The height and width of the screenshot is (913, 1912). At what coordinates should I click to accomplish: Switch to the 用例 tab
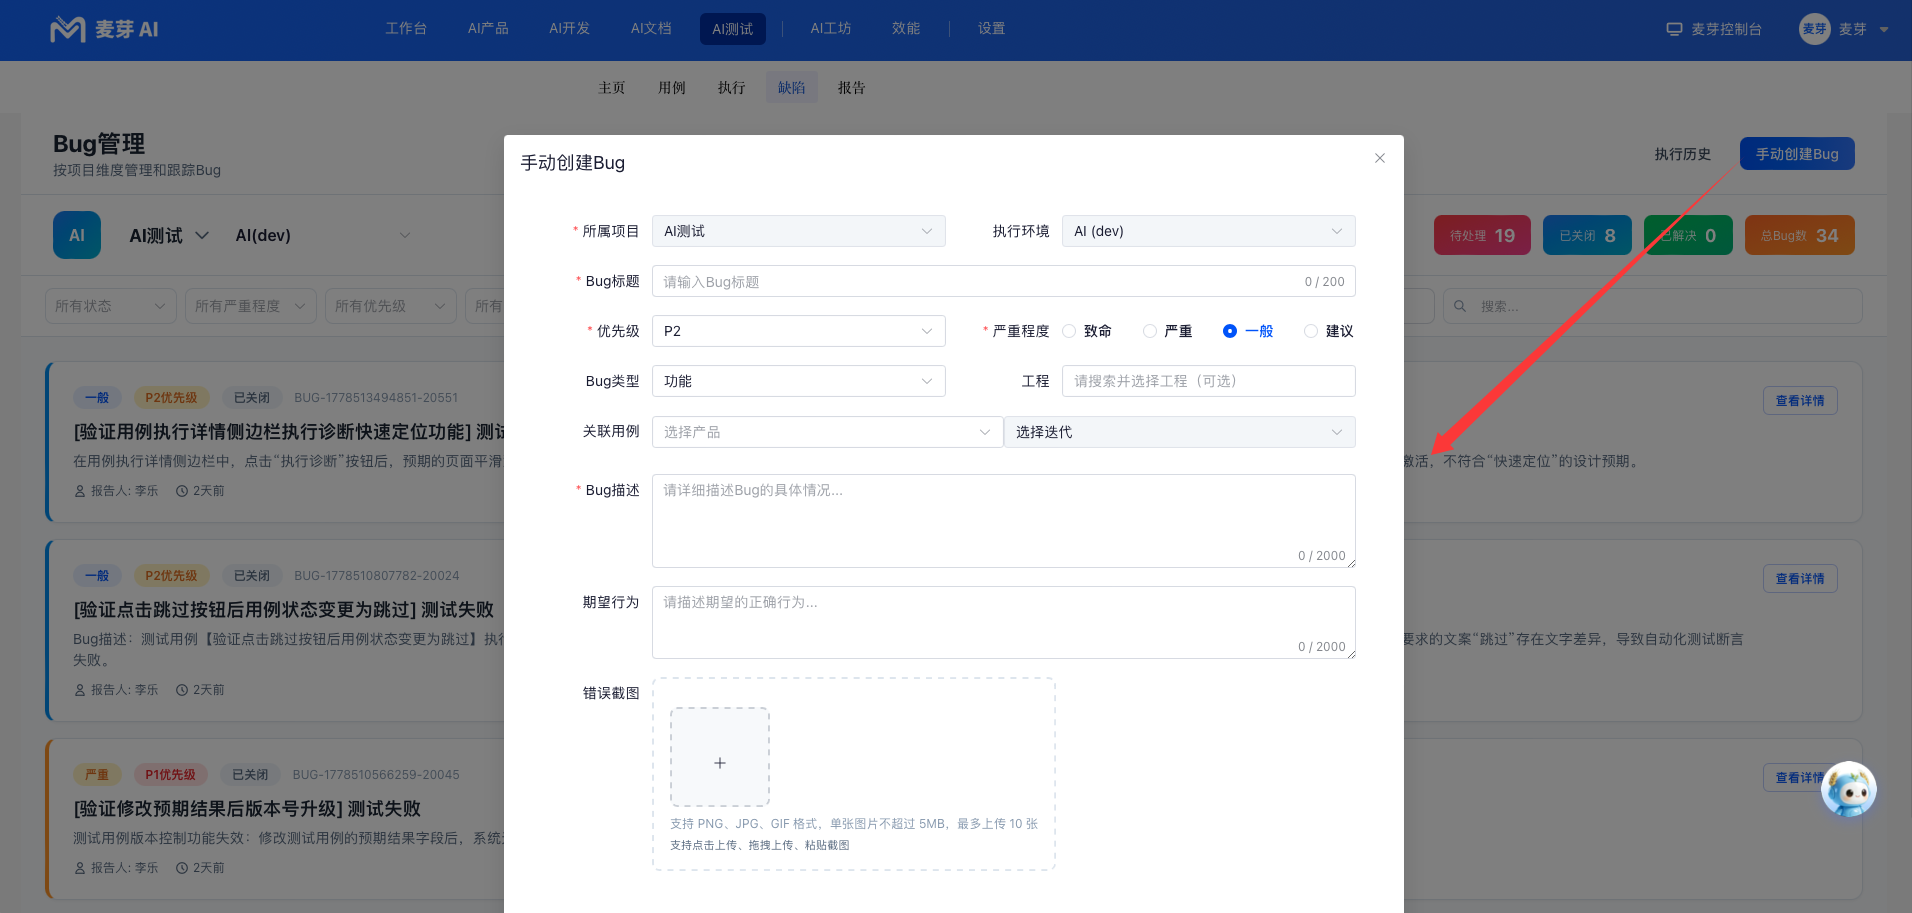click(672, 88)
